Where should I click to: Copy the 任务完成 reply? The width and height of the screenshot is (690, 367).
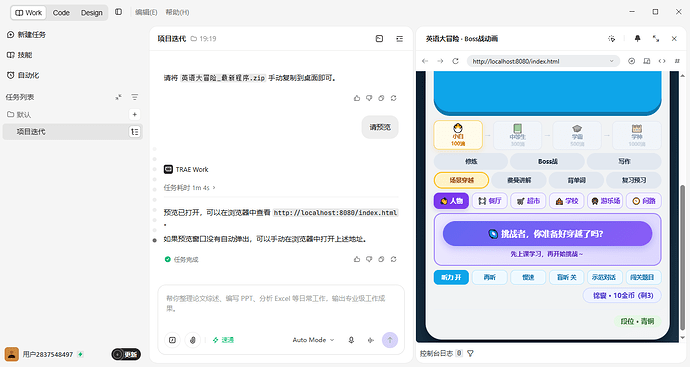coord(381,259)
